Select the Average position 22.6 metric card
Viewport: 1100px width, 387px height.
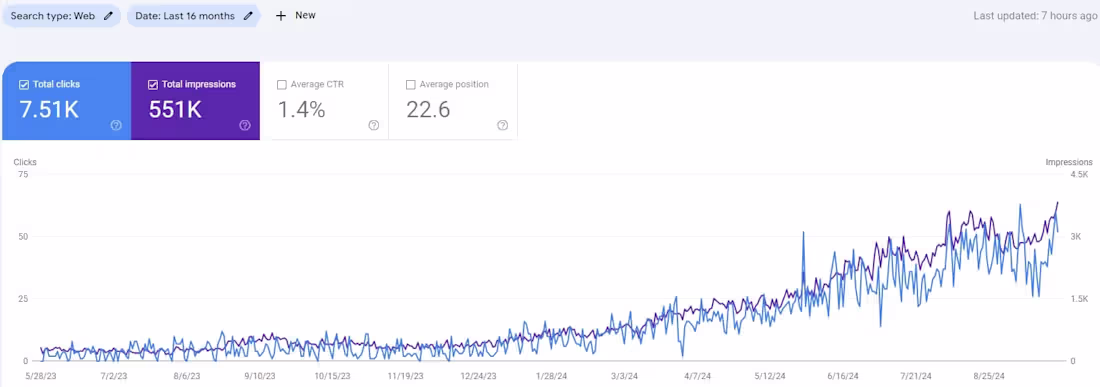click(x=453, y=101)
